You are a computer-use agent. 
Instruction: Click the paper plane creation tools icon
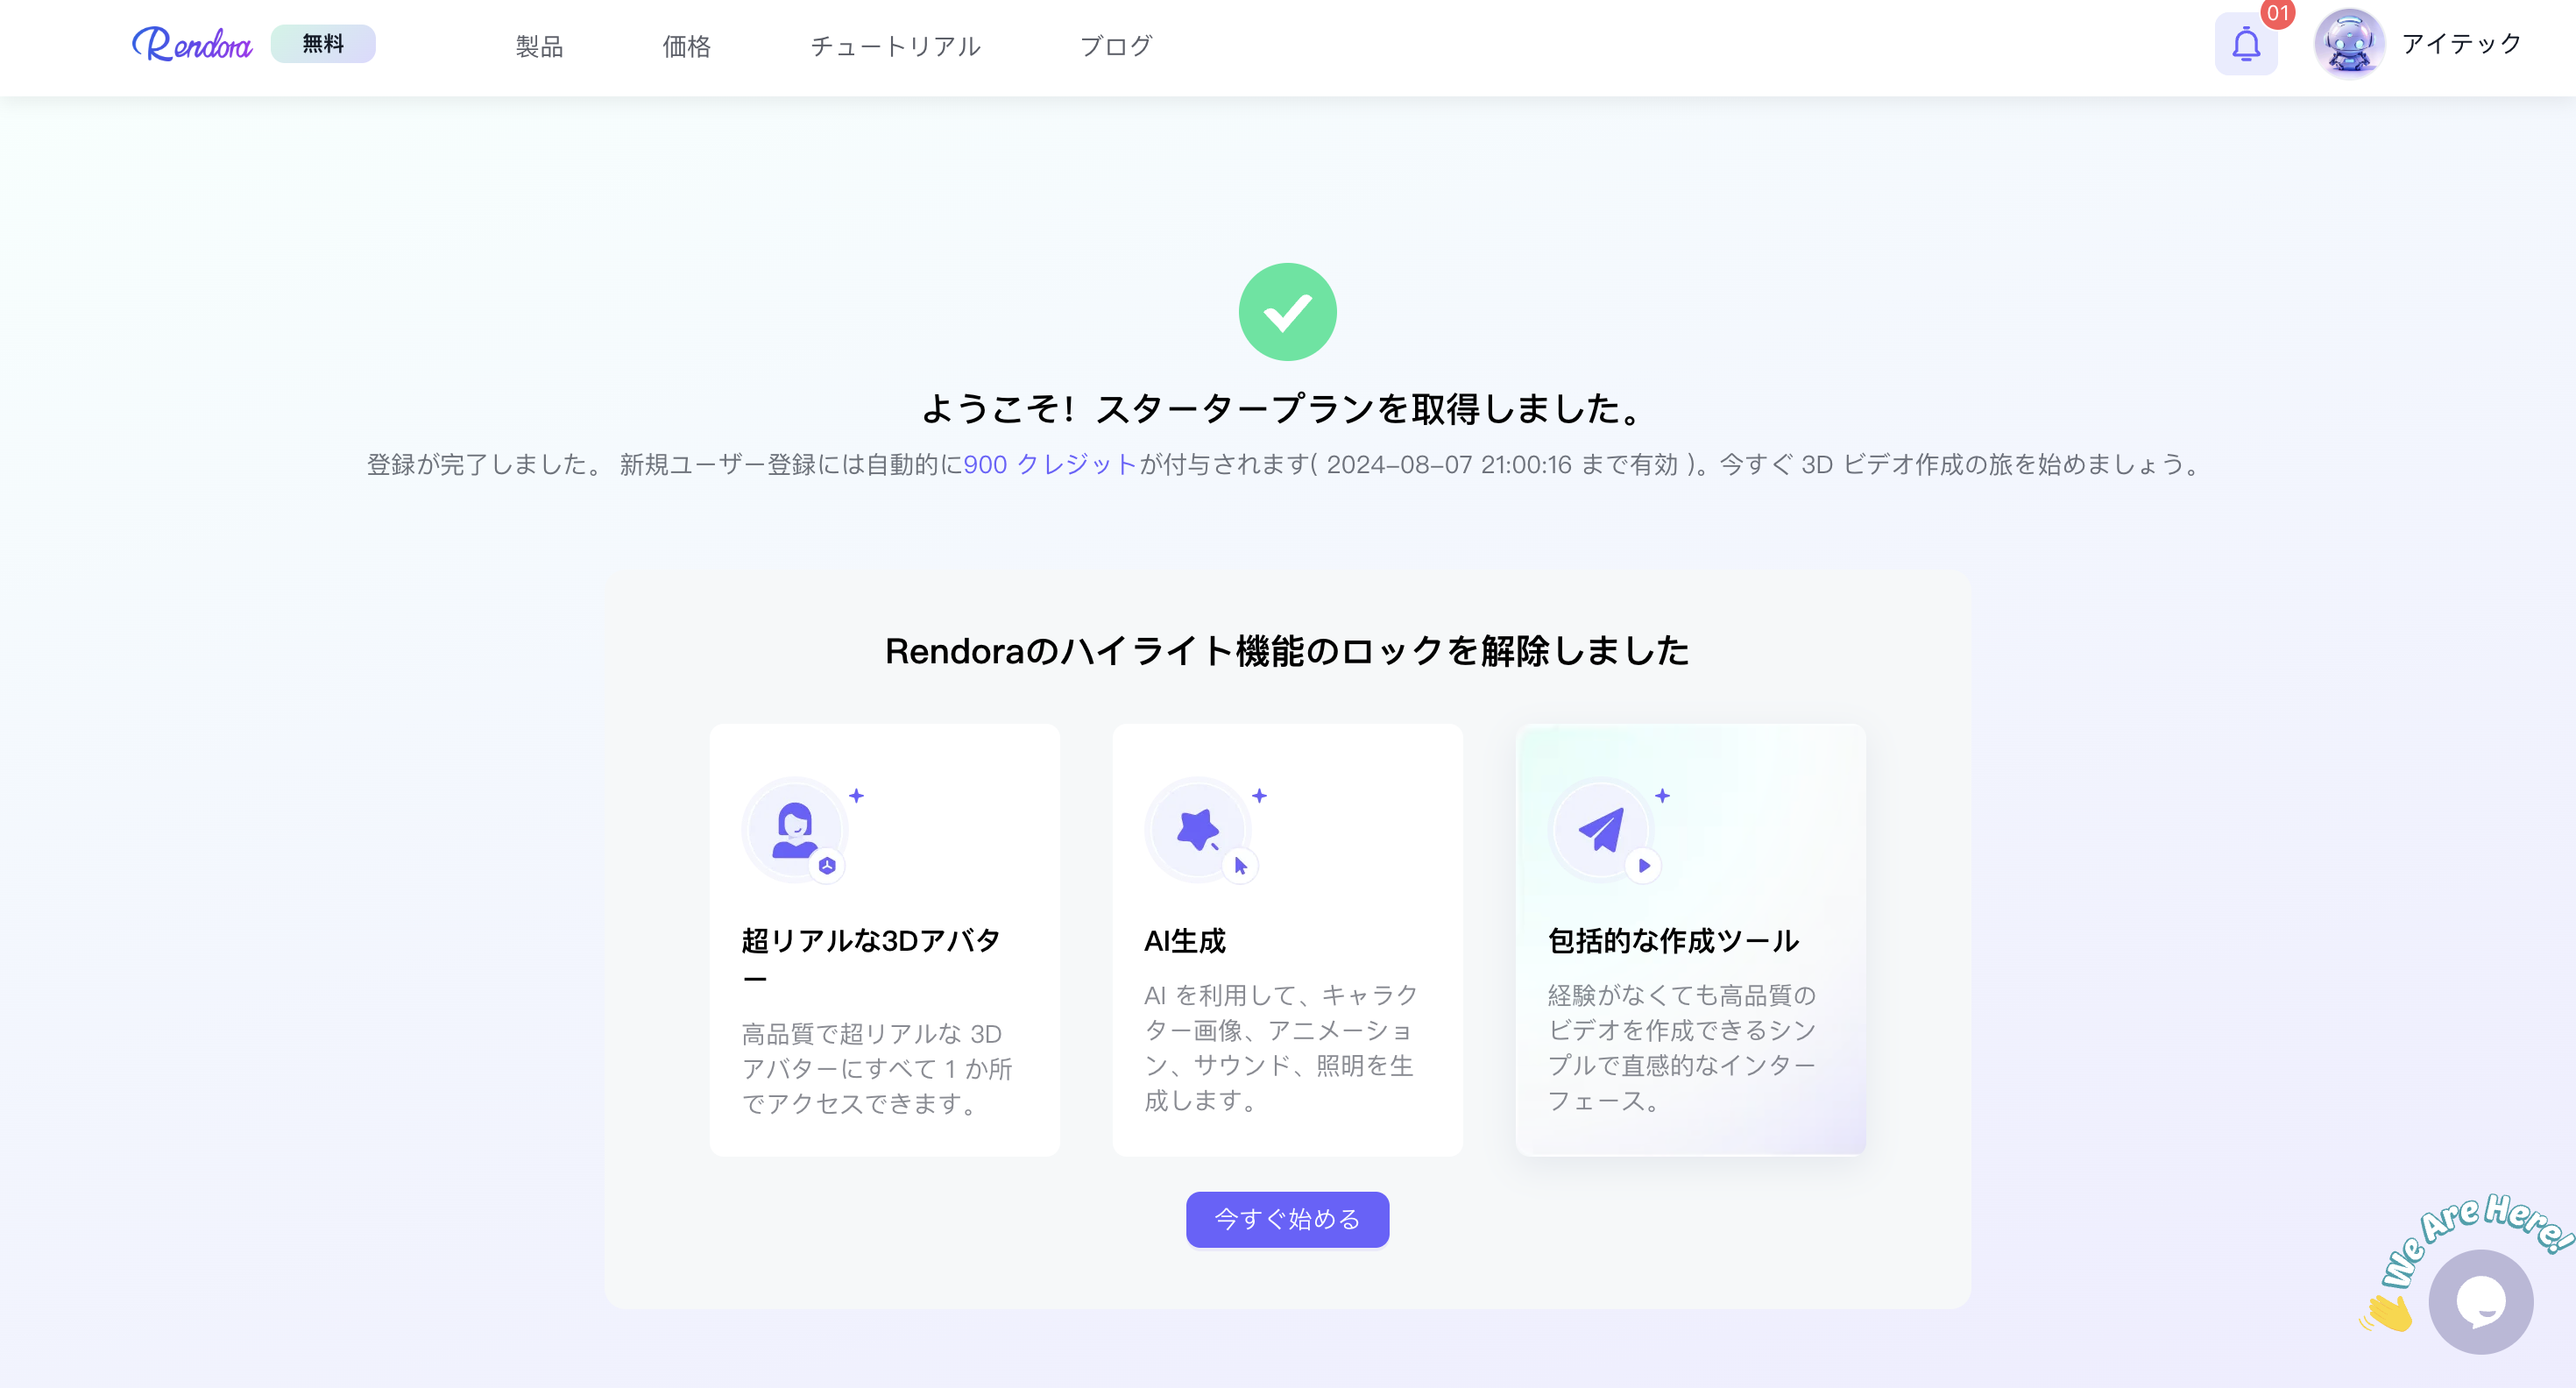coord(1602,830)
